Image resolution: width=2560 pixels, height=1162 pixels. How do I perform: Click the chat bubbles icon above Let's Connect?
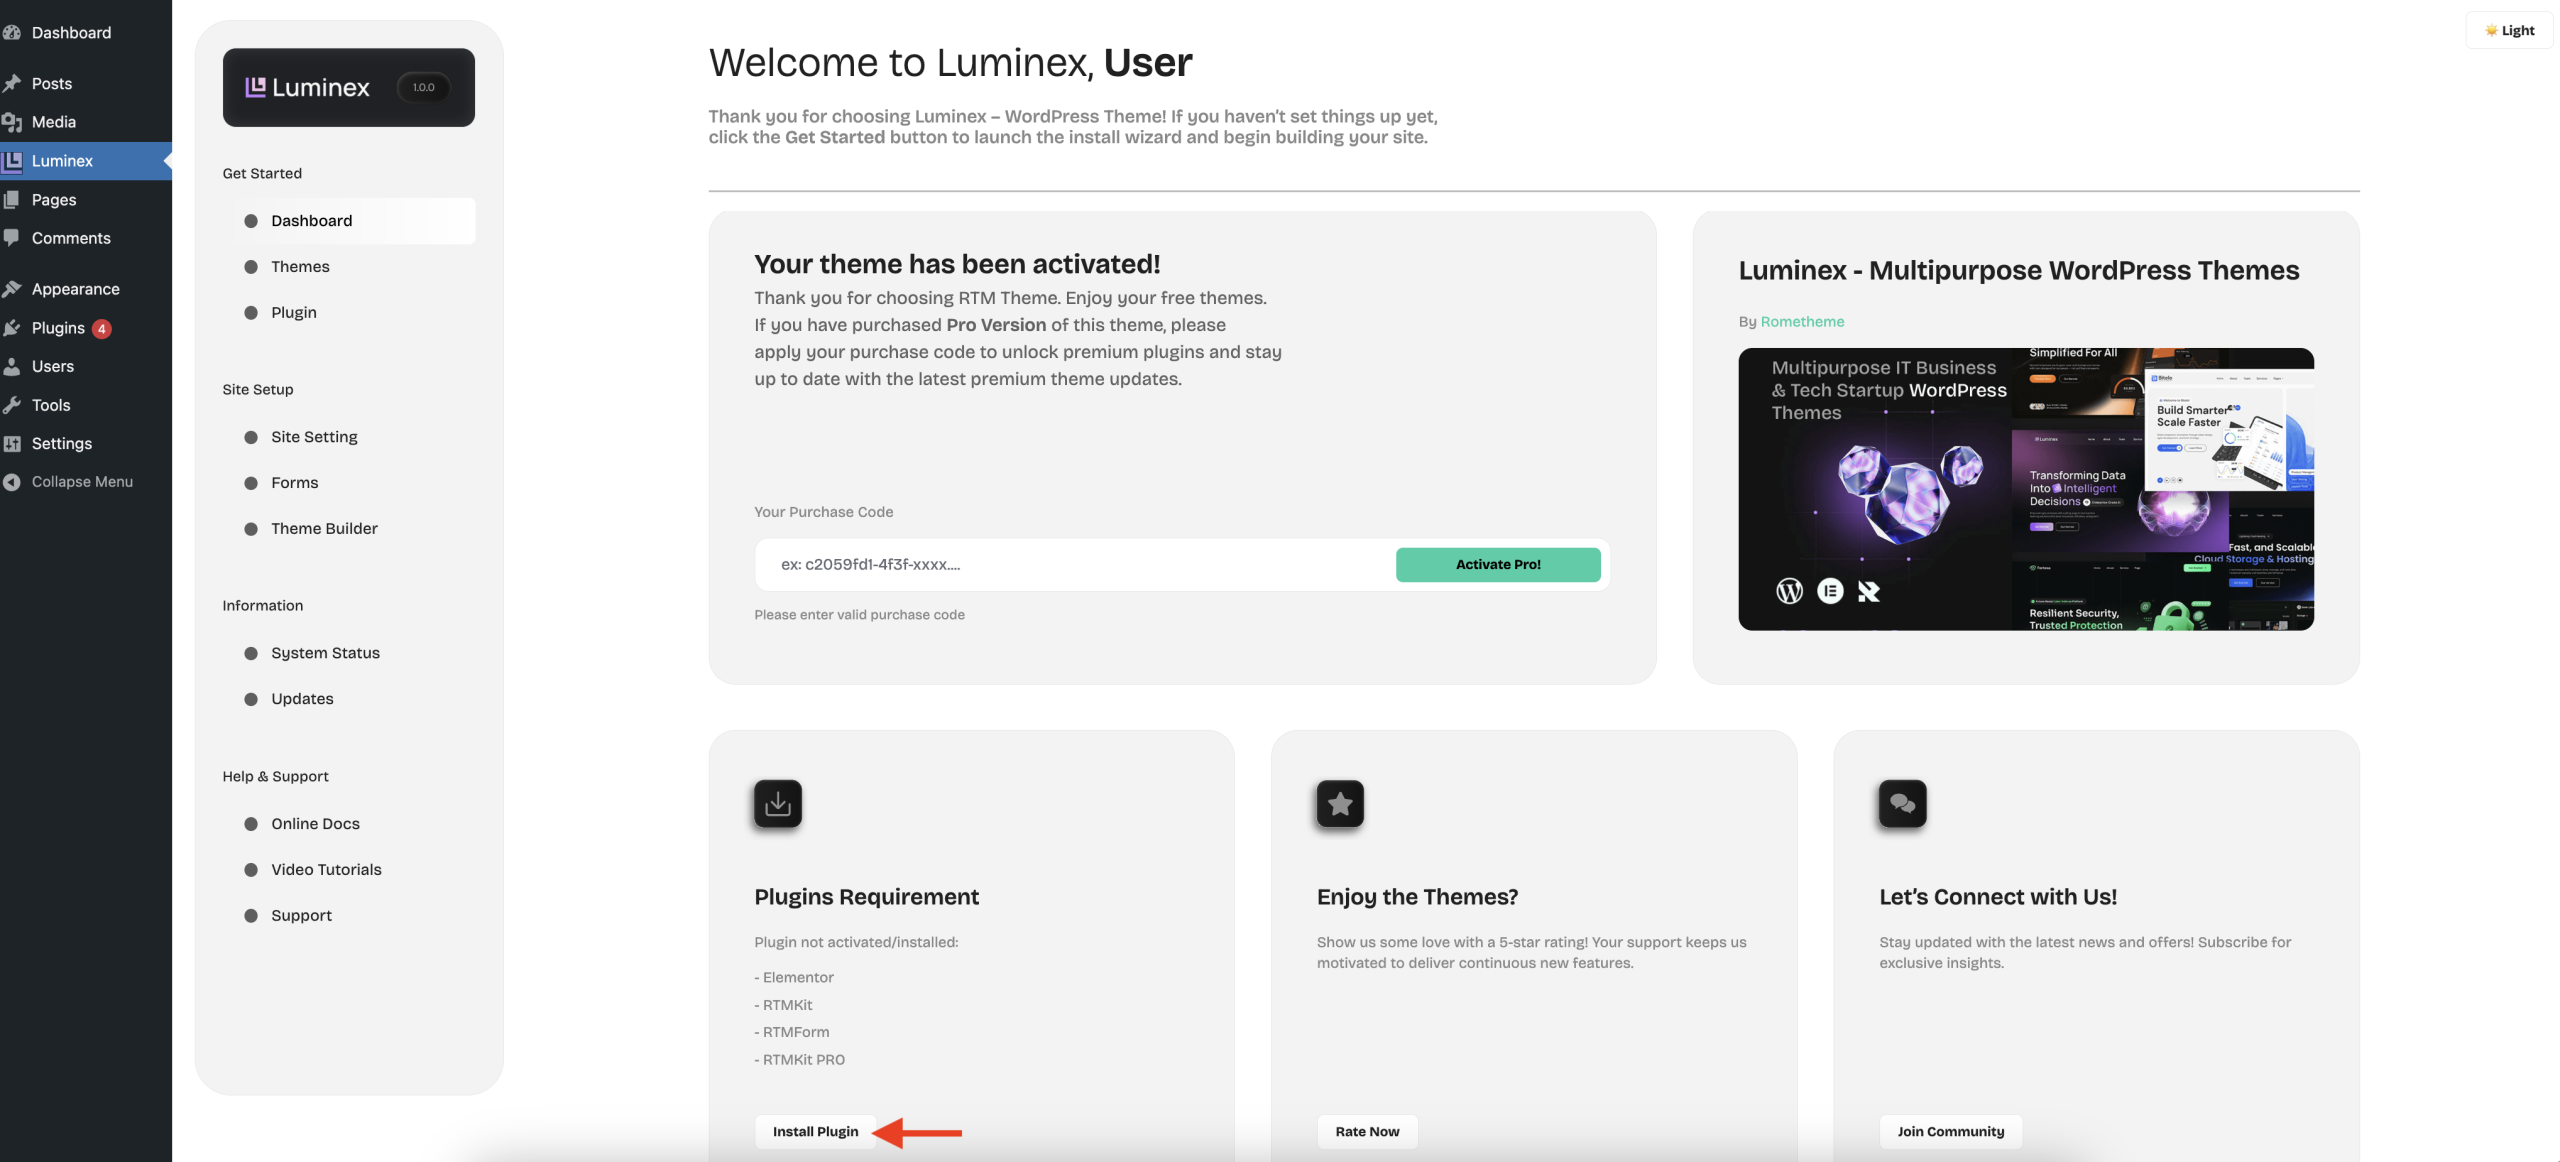[1902, 803]
